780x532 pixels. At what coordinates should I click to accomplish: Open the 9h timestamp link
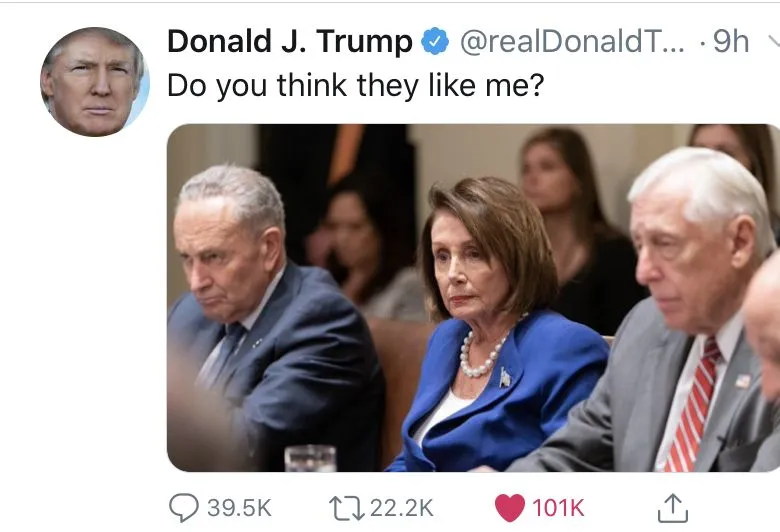coord(731,41)
